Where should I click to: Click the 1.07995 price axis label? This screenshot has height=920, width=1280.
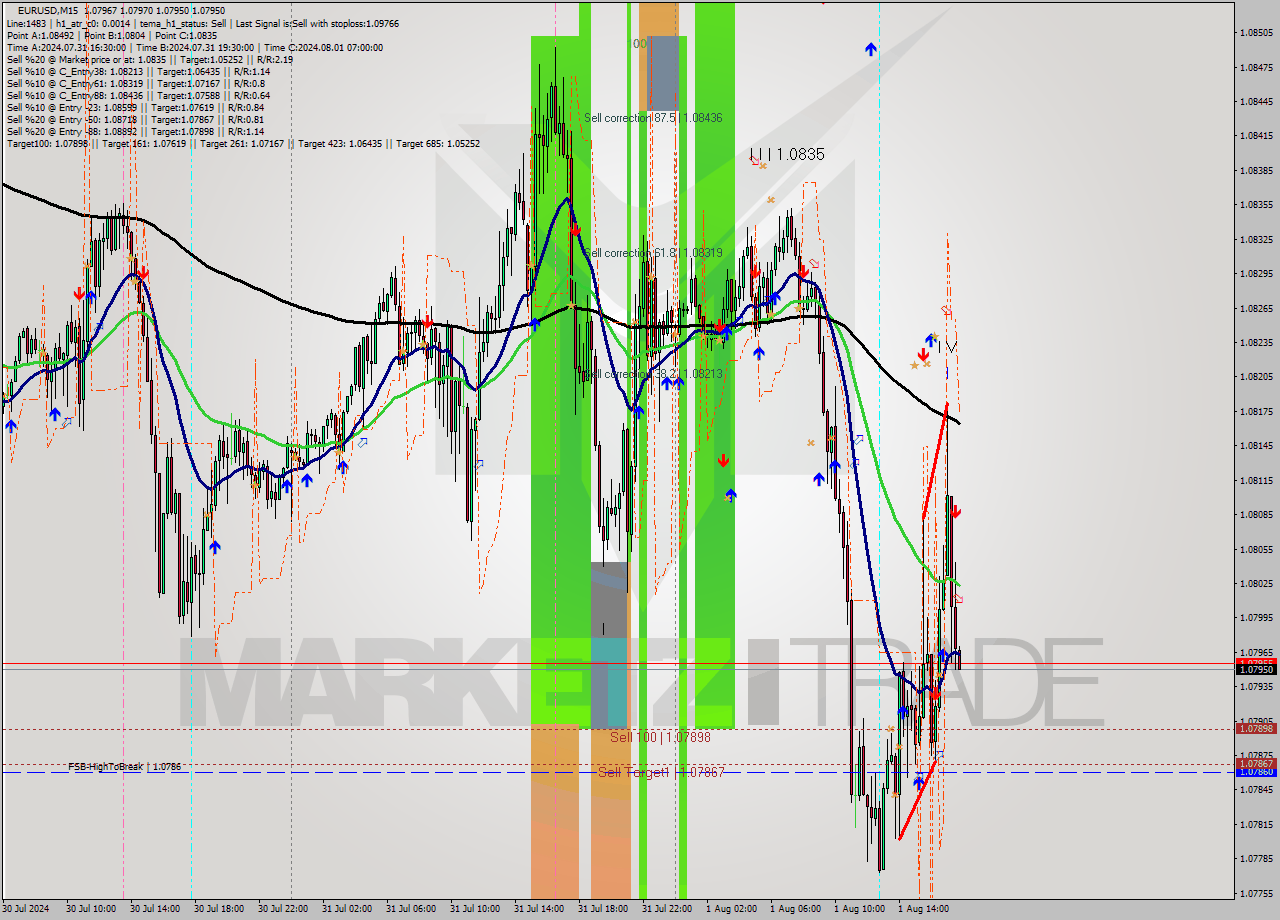(x=1256, y=618)
